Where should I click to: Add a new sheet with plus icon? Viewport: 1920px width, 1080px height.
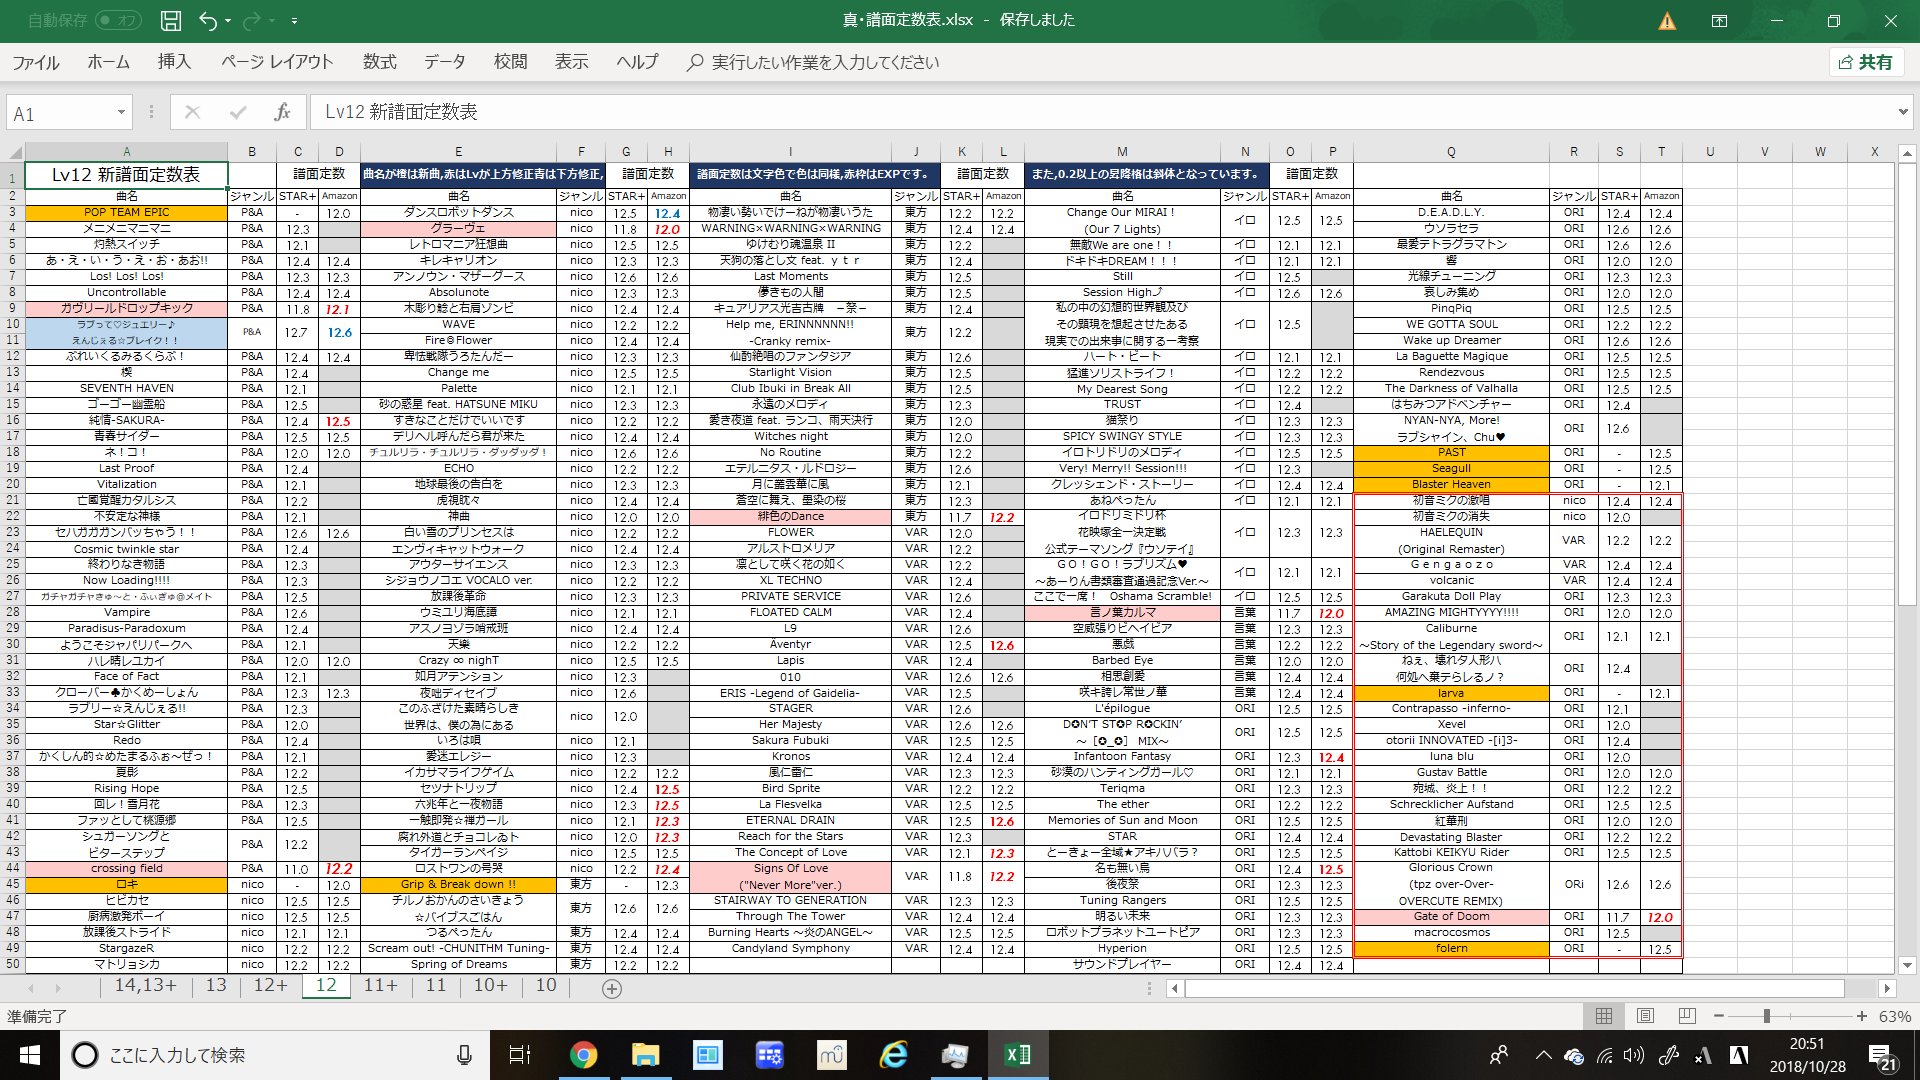pos(612,988)
